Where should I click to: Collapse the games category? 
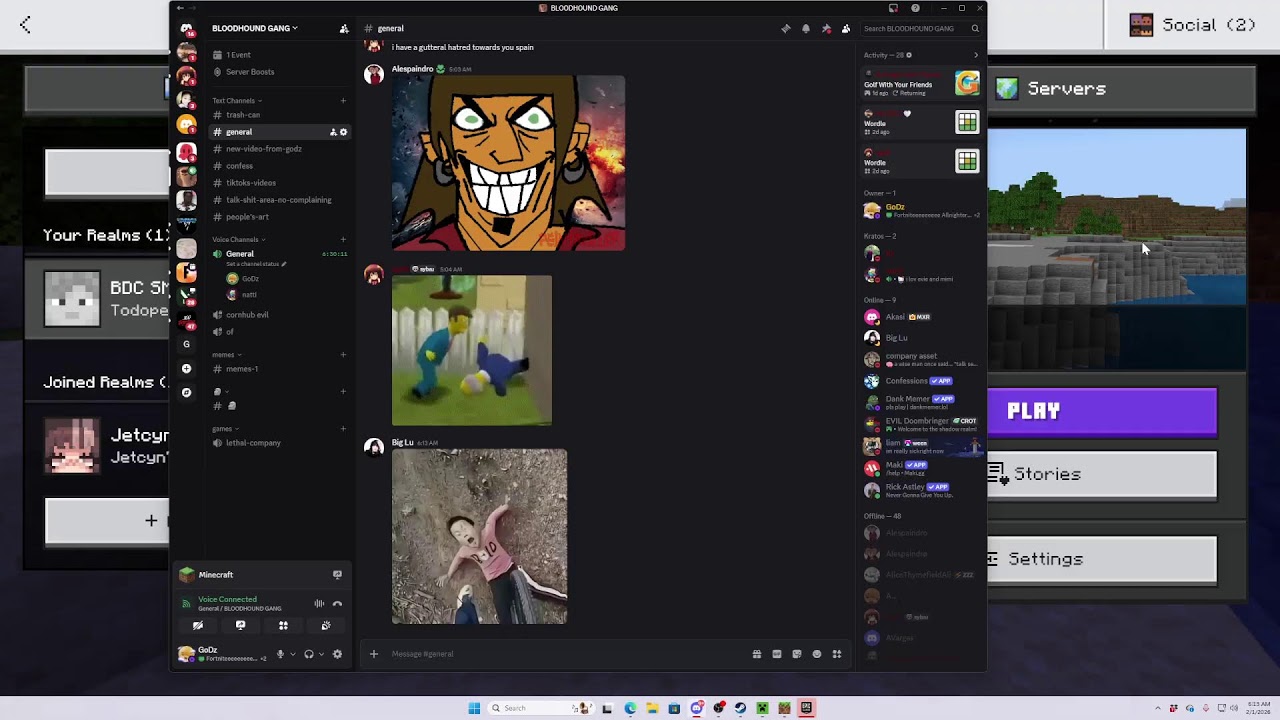pyautogui.click(x=225, y=428)
